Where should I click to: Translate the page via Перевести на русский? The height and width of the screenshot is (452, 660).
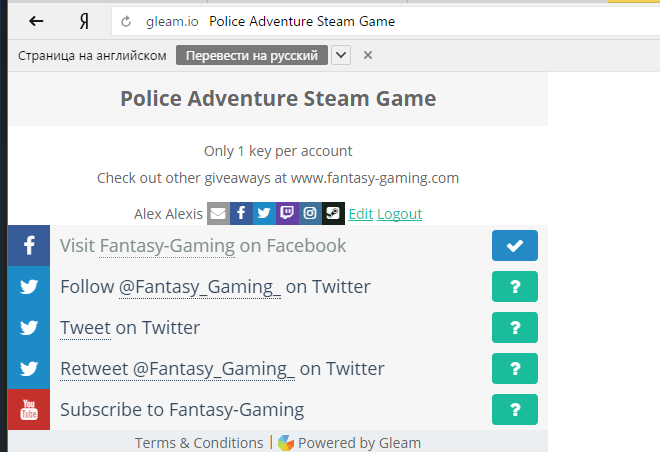point(252,55)
